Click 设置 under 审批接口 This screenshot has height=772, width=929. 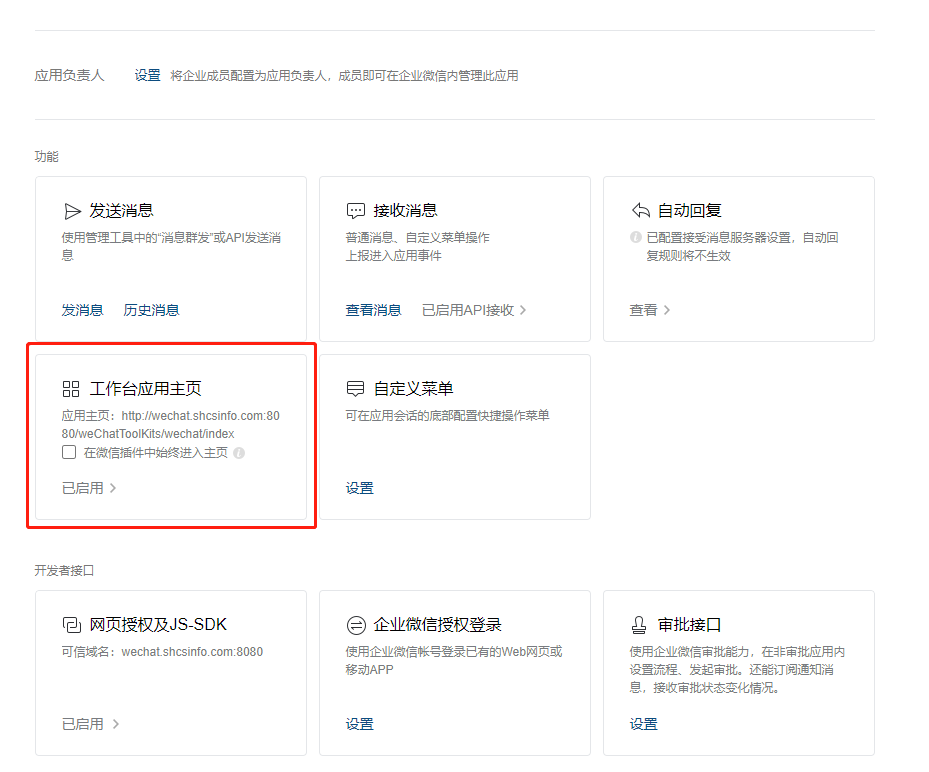click(x=644, y=724)
